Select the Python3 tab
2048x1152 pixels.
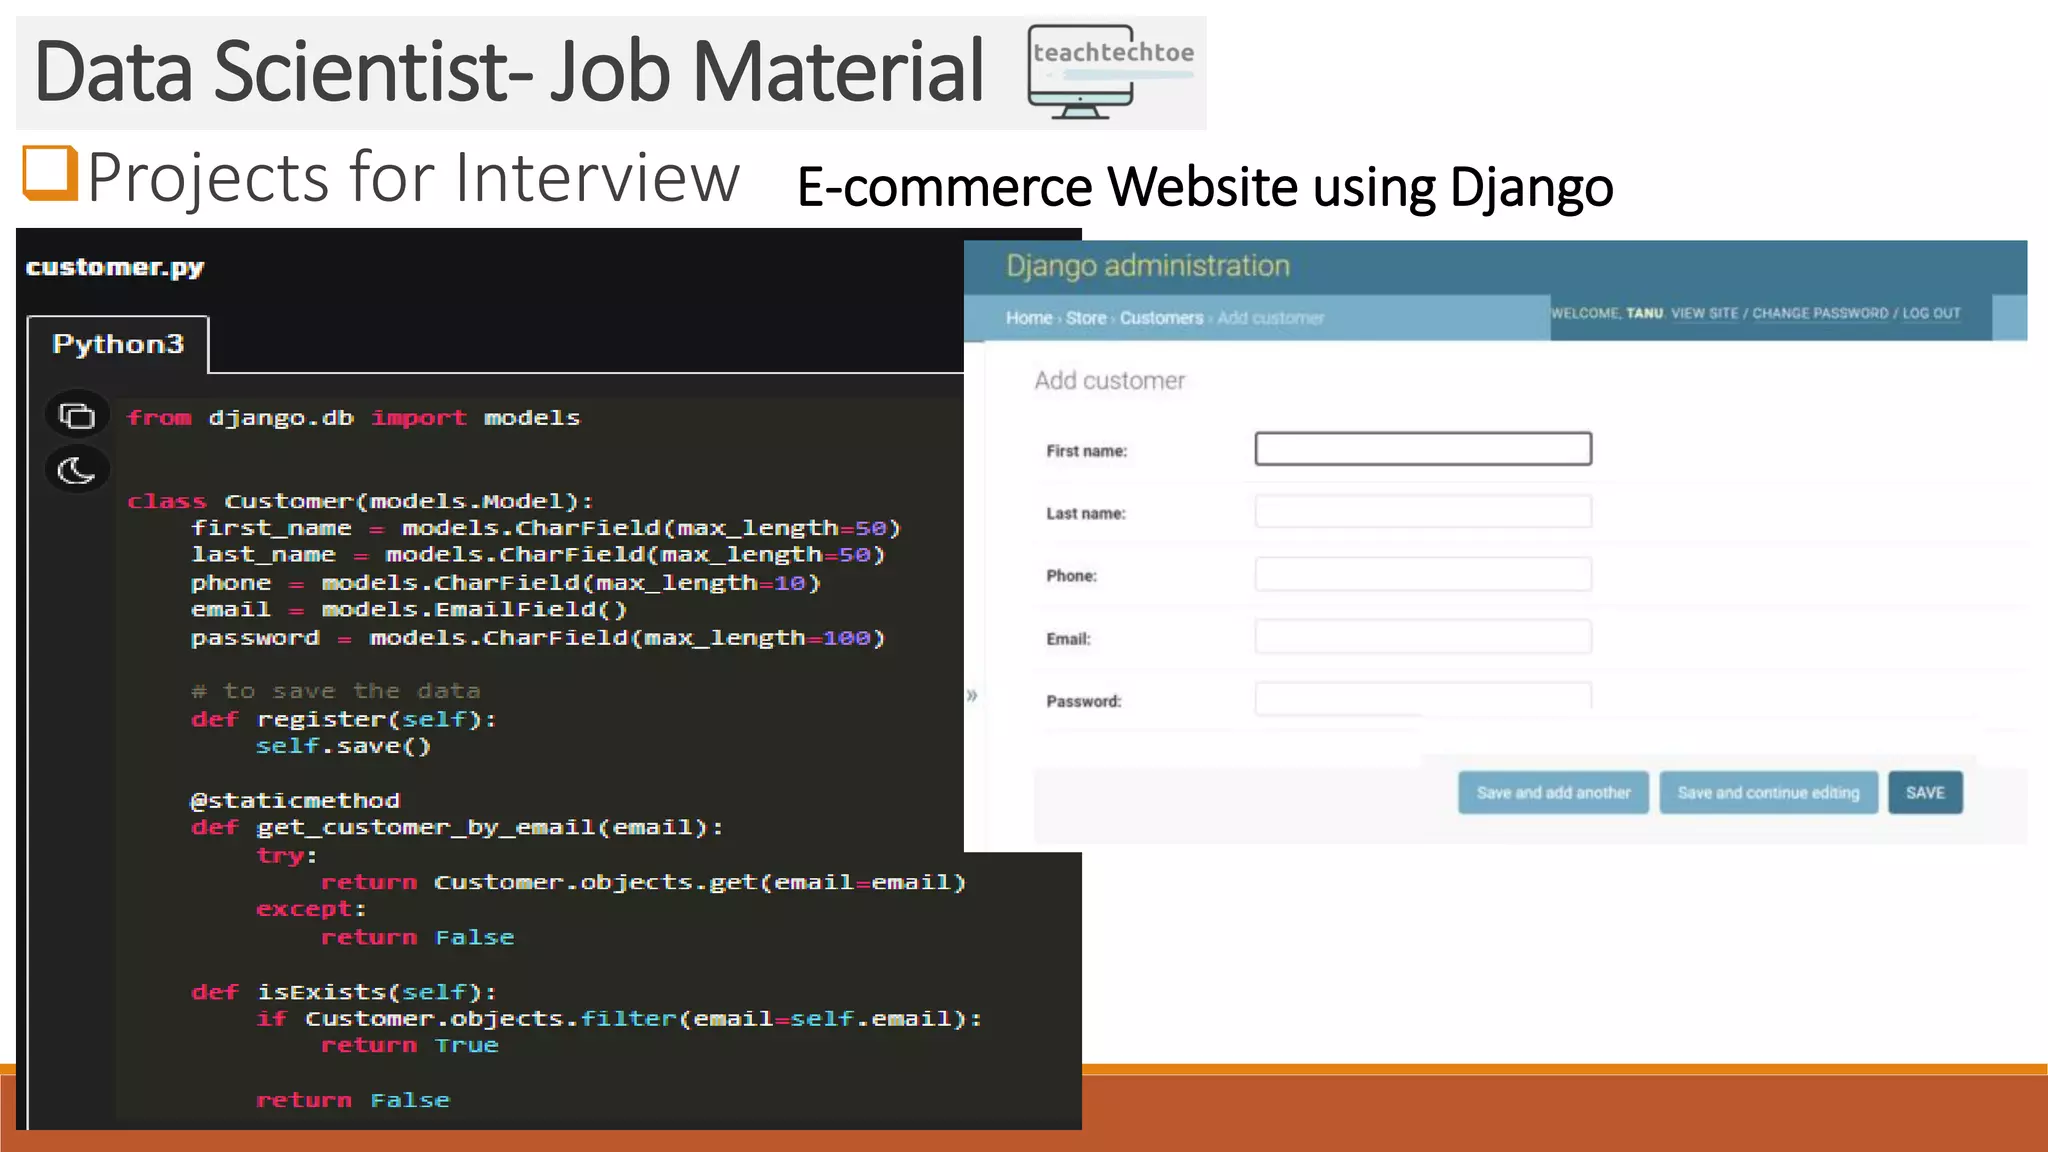tap(118, 344)
